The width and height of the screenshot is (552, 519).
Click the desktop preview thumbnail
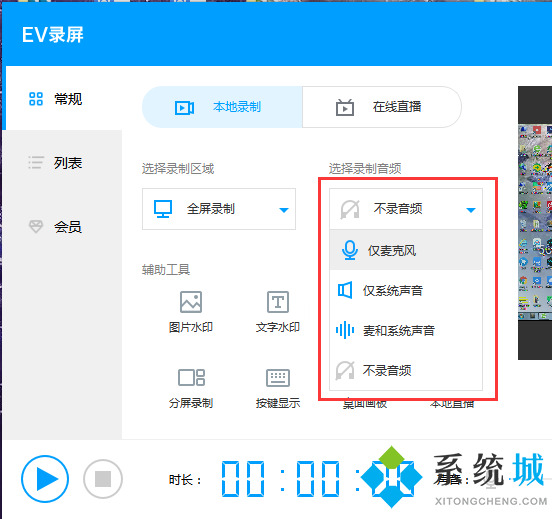pos(535,223)
